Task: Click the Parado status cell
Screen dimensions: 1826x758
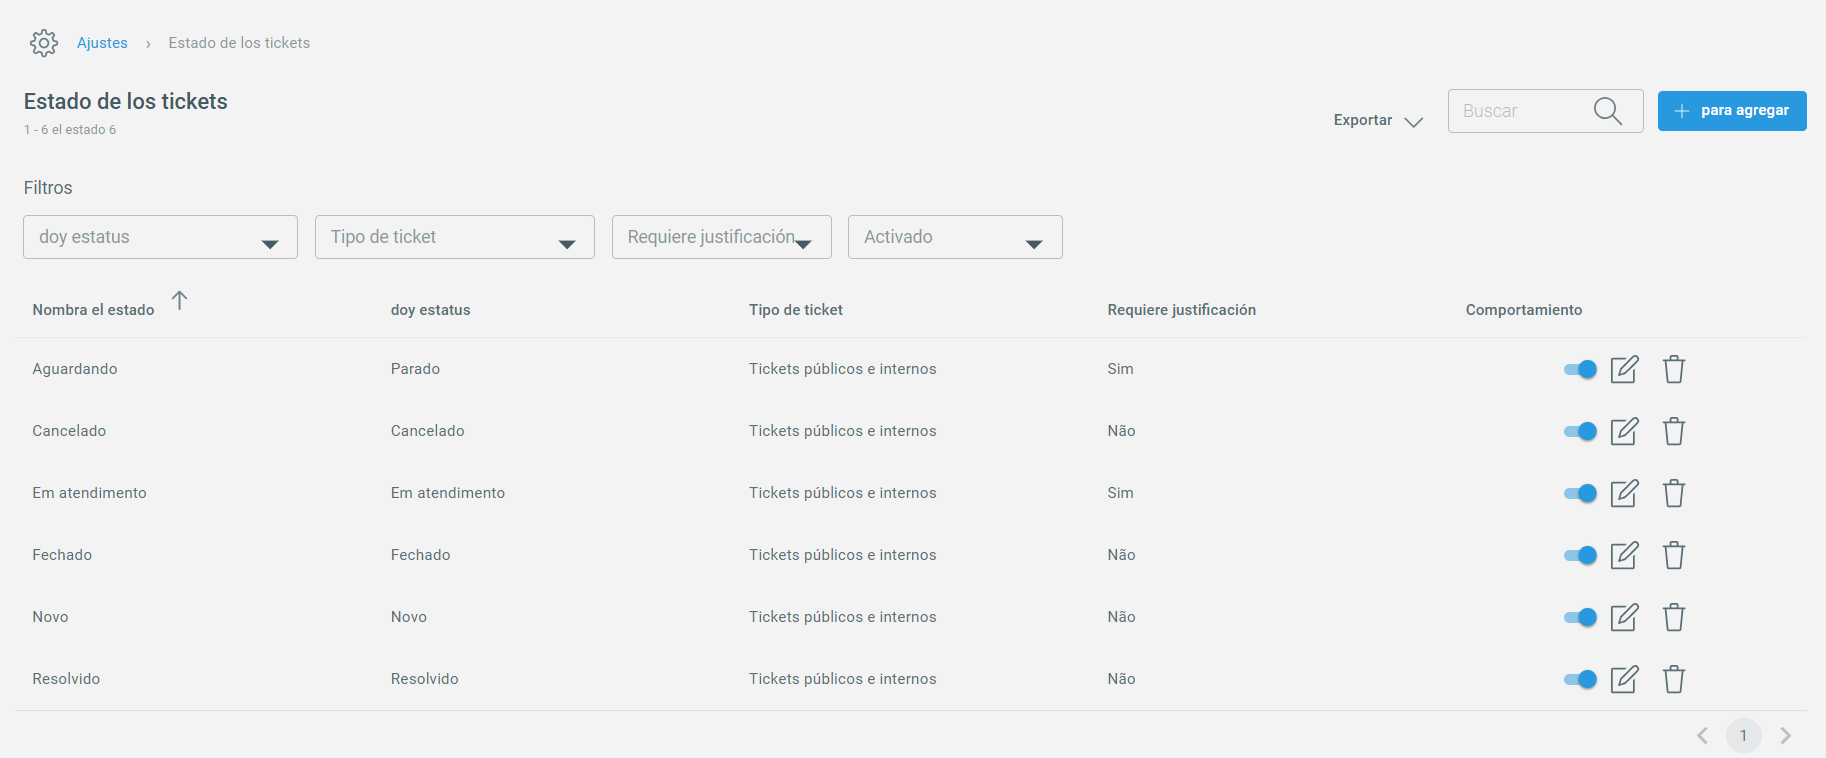Action: point(415,369)
